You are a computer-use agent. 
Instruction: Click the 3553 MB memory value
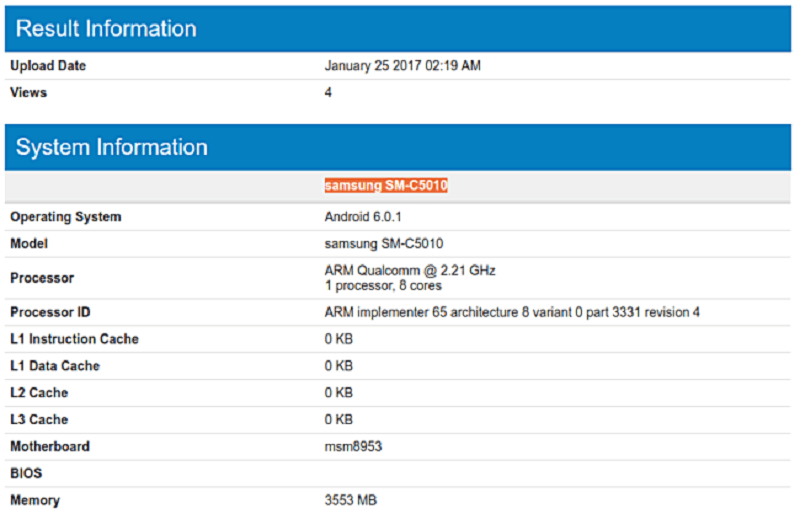click(352, 500)
